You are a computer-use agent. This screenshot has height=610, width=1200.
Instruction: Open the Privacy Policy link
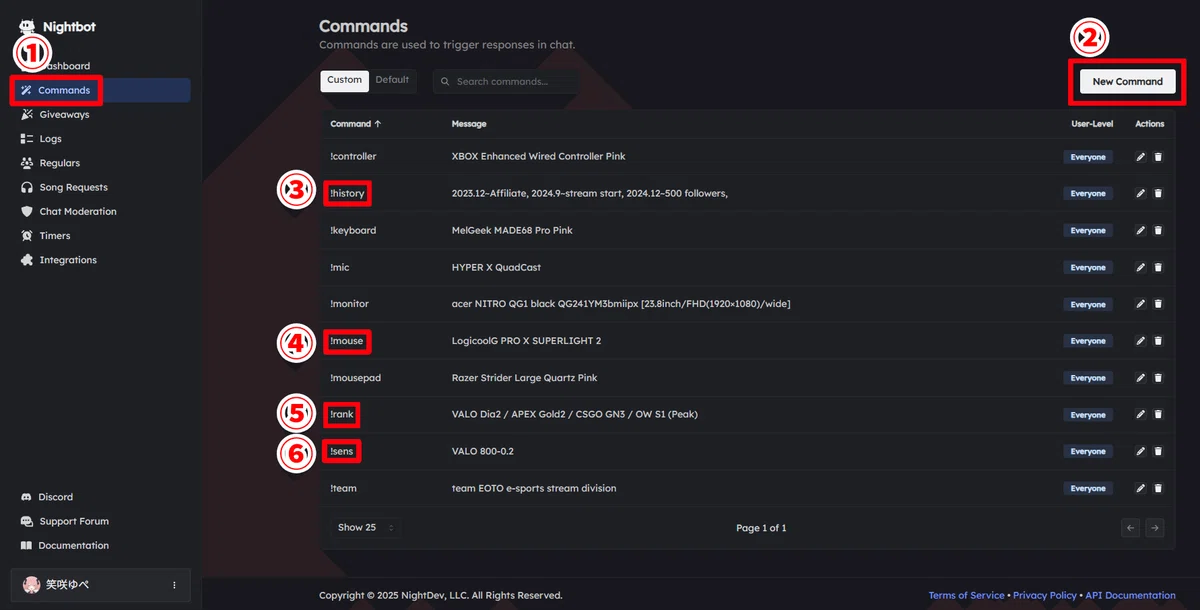1045,596
